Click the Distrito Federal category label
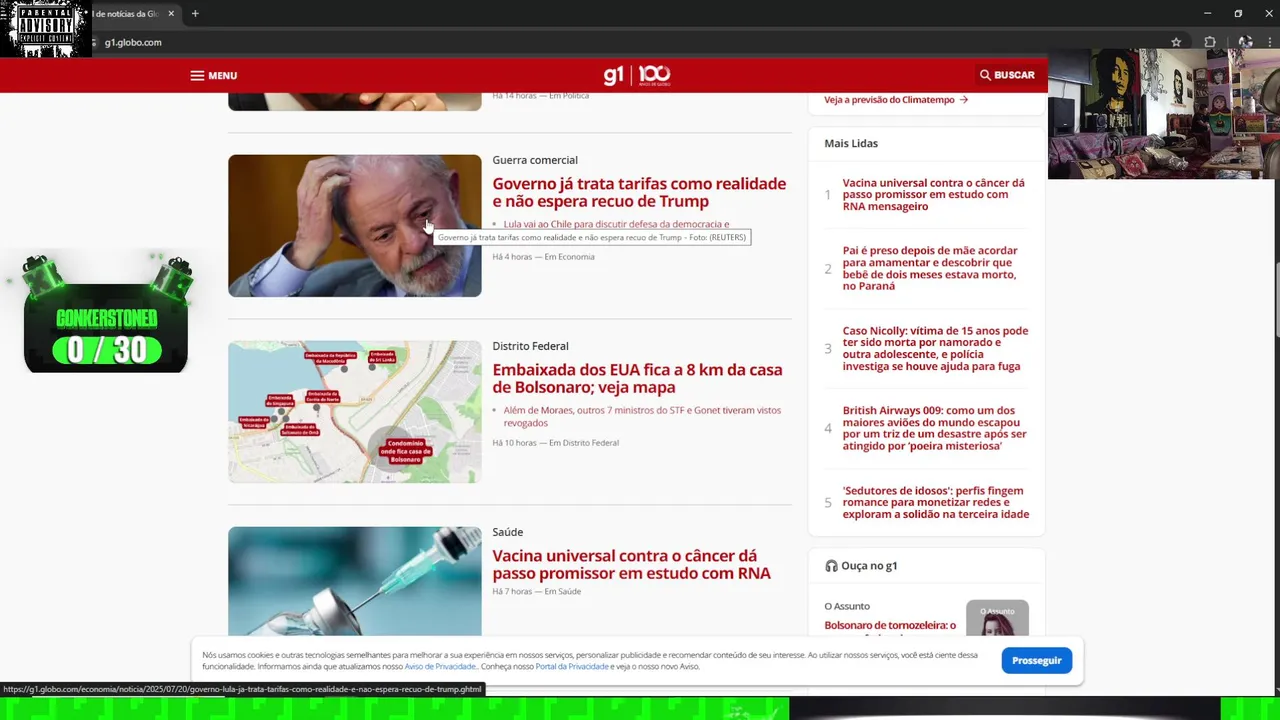Viewport: 1280px width, 720px height. click(530, 346)
